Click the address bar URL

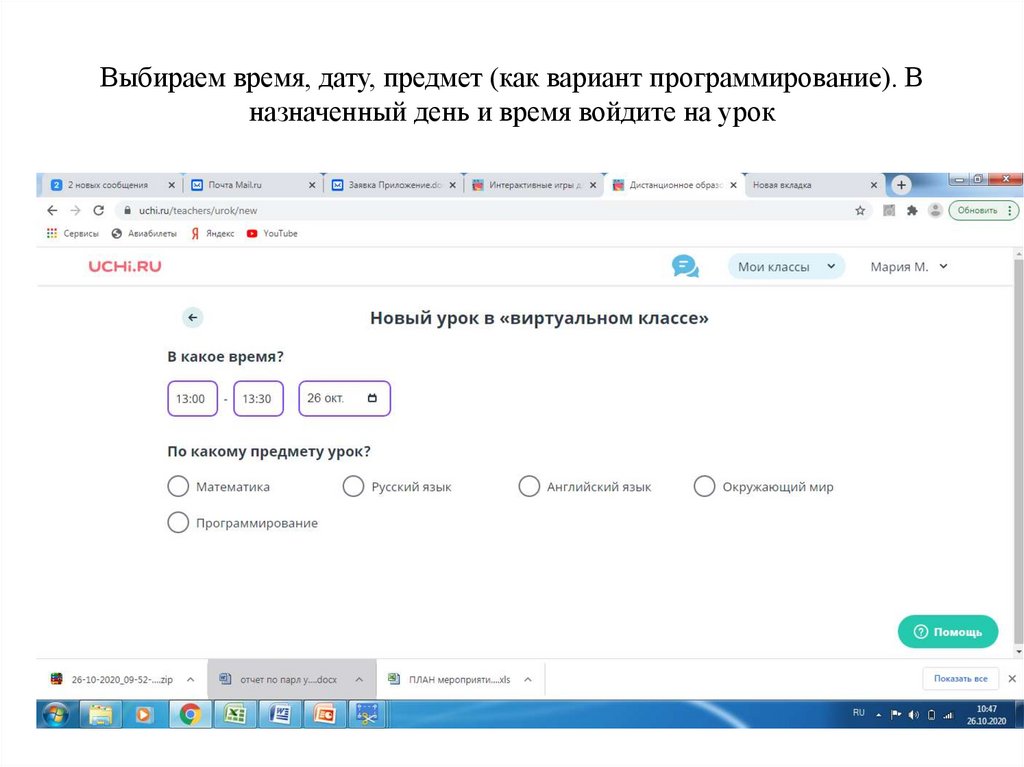[x=198, y=210]
